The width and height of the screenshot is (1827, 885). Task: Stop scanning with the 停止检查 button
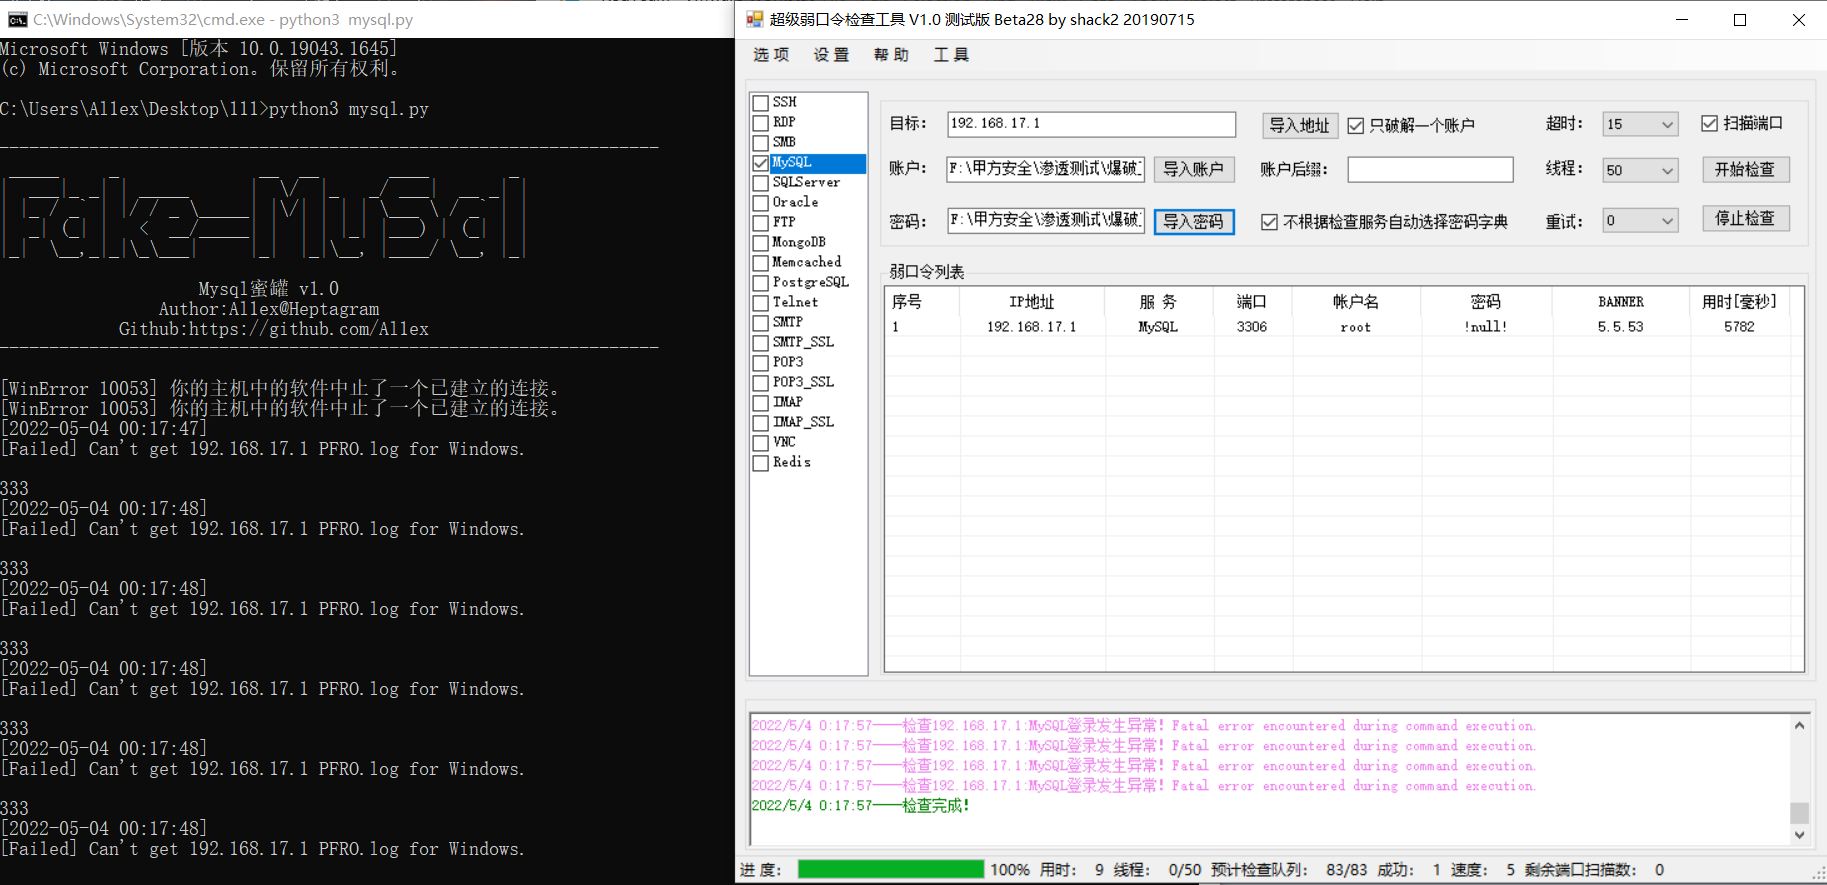click(x=1745, y=218)
